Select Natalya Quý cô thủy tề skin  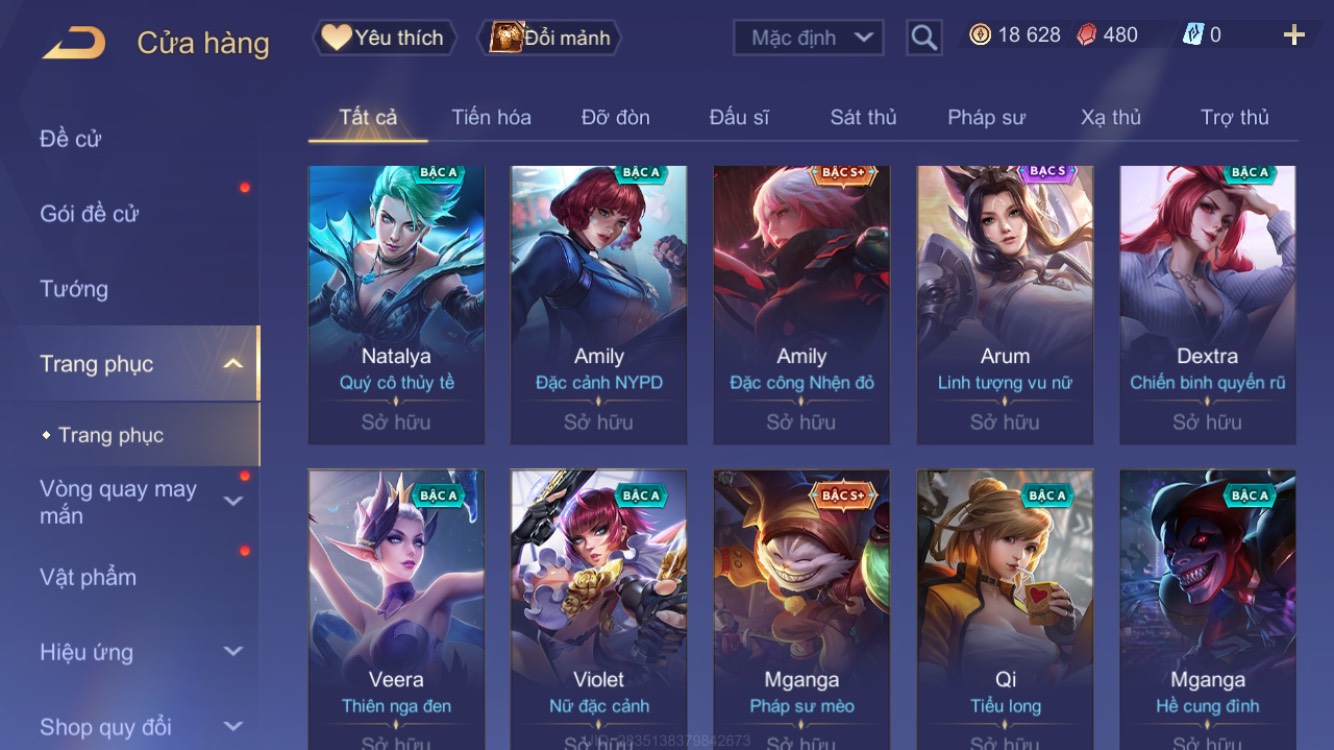coord(396,305)
